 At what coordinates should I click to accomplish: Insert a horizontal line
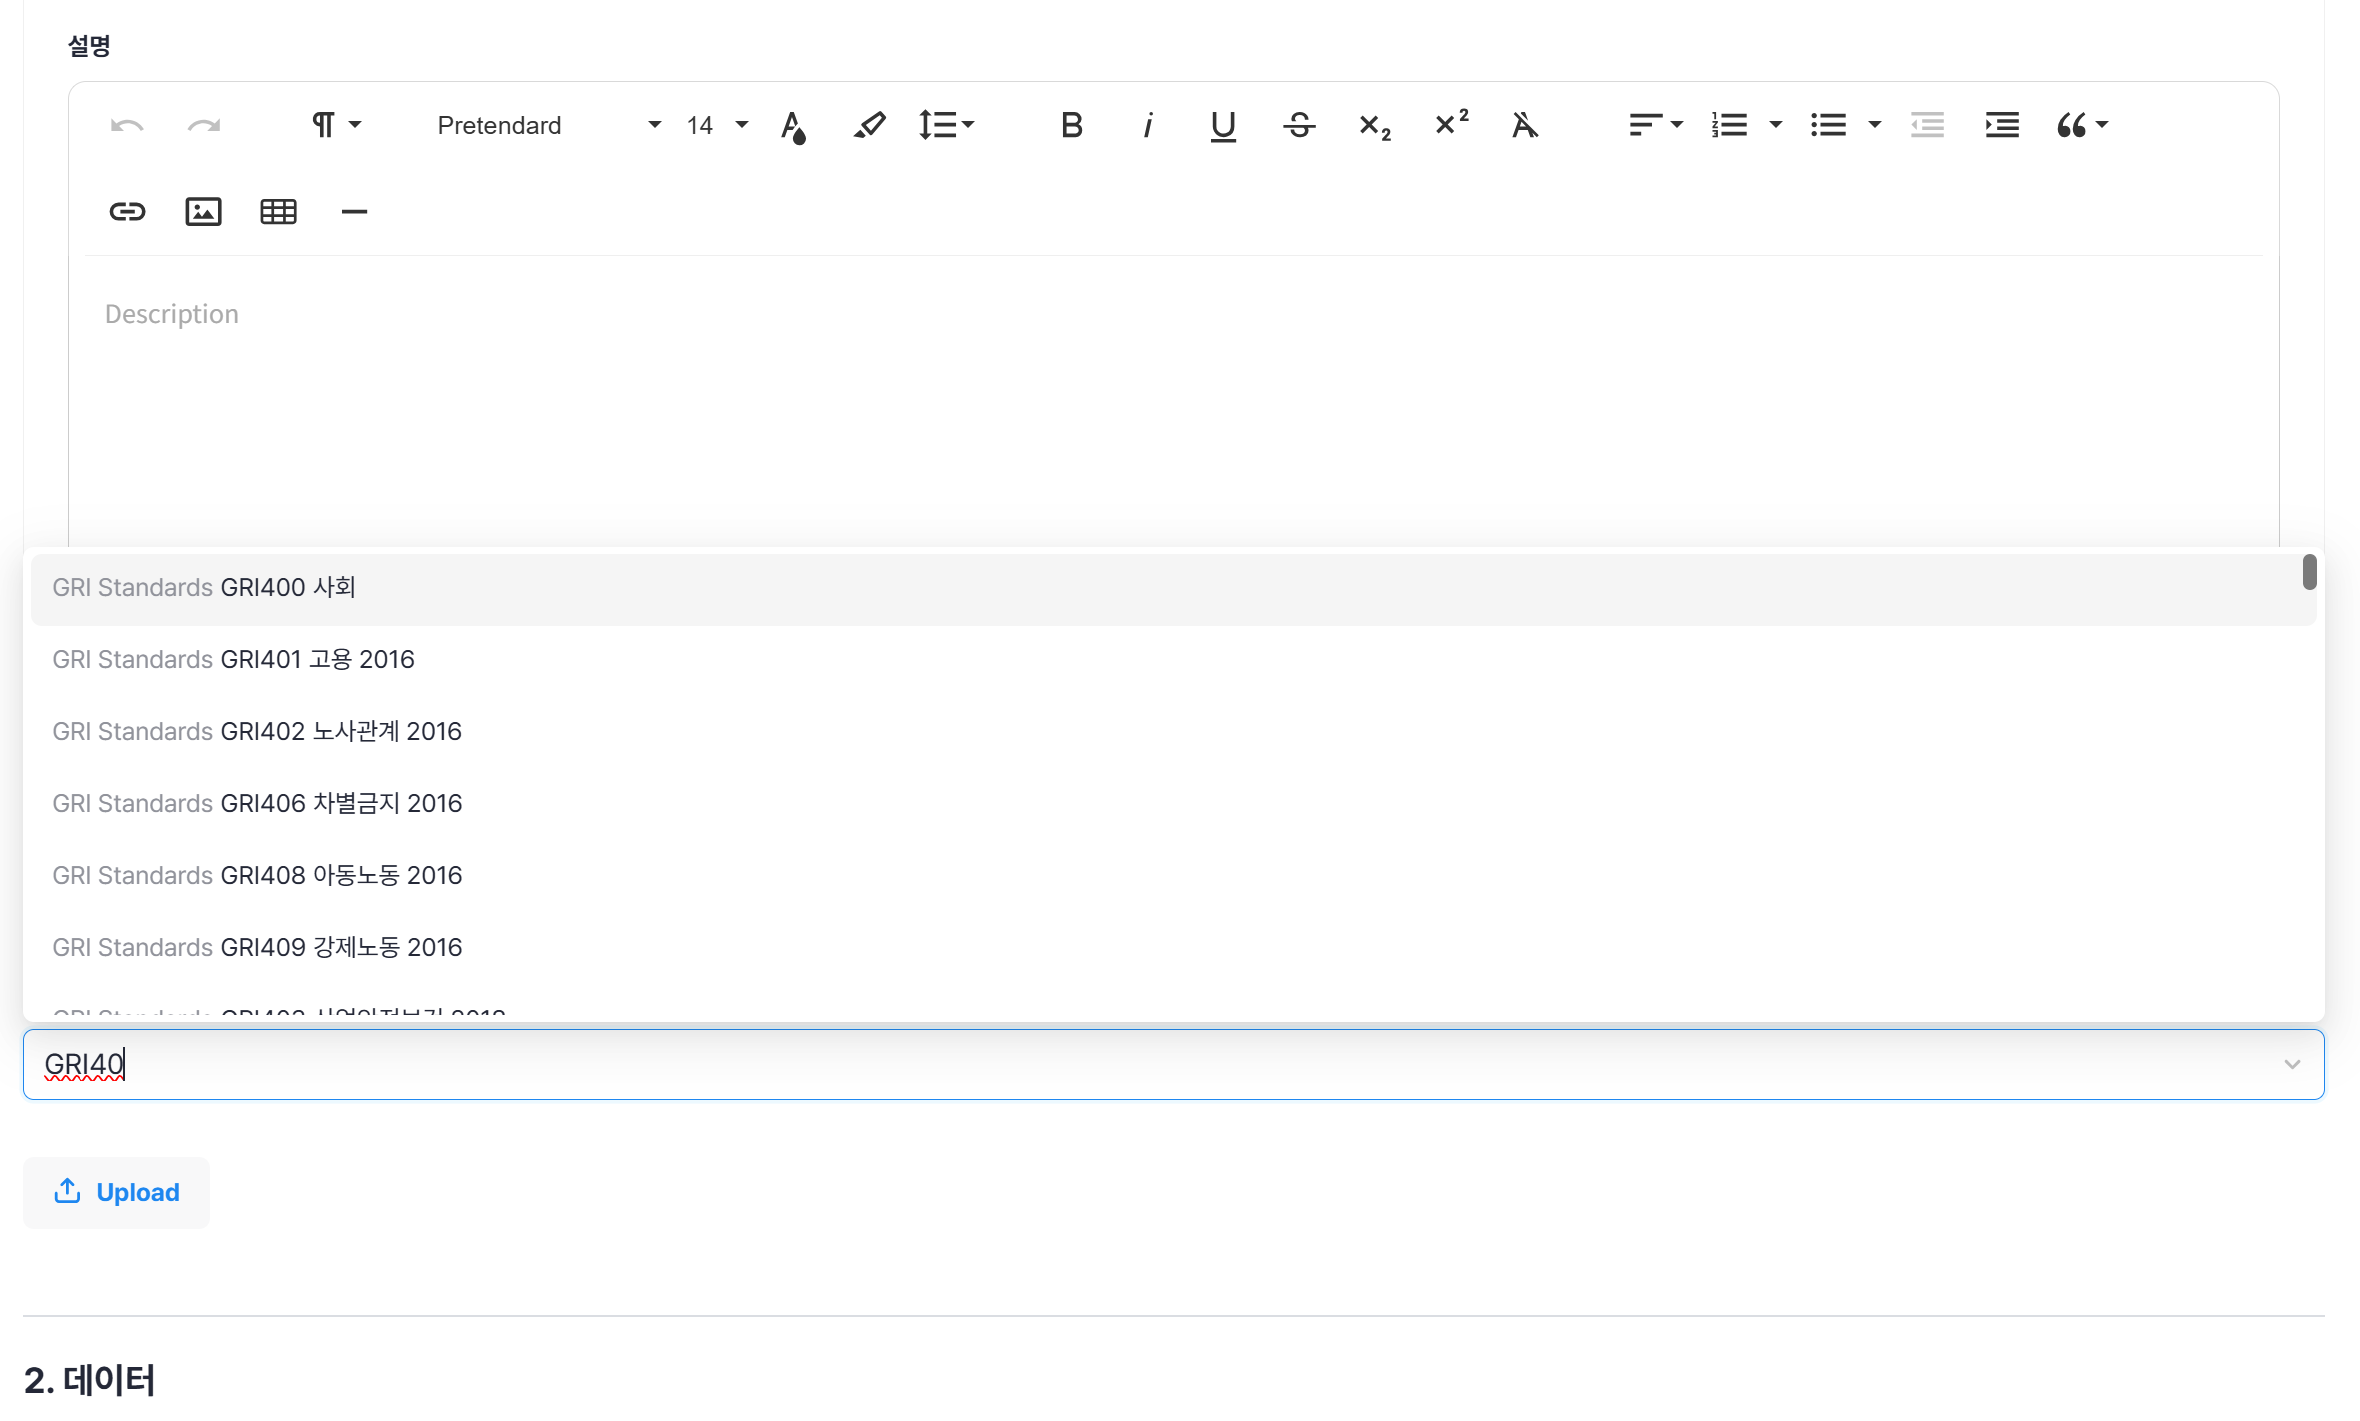[354, 211]
